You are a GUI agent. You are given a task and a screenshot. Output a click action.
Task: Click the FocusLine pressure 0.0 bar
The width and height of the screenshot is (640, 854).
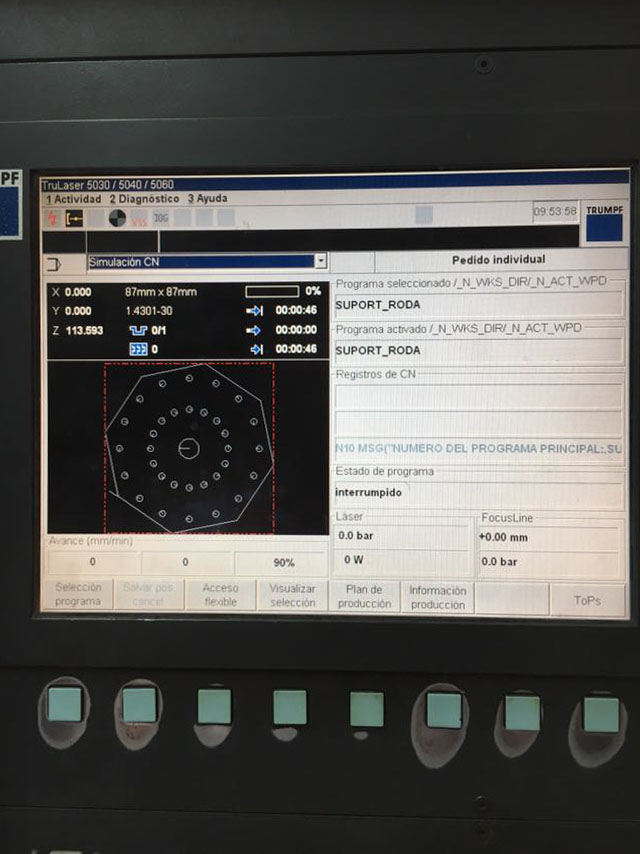(499, 562)
